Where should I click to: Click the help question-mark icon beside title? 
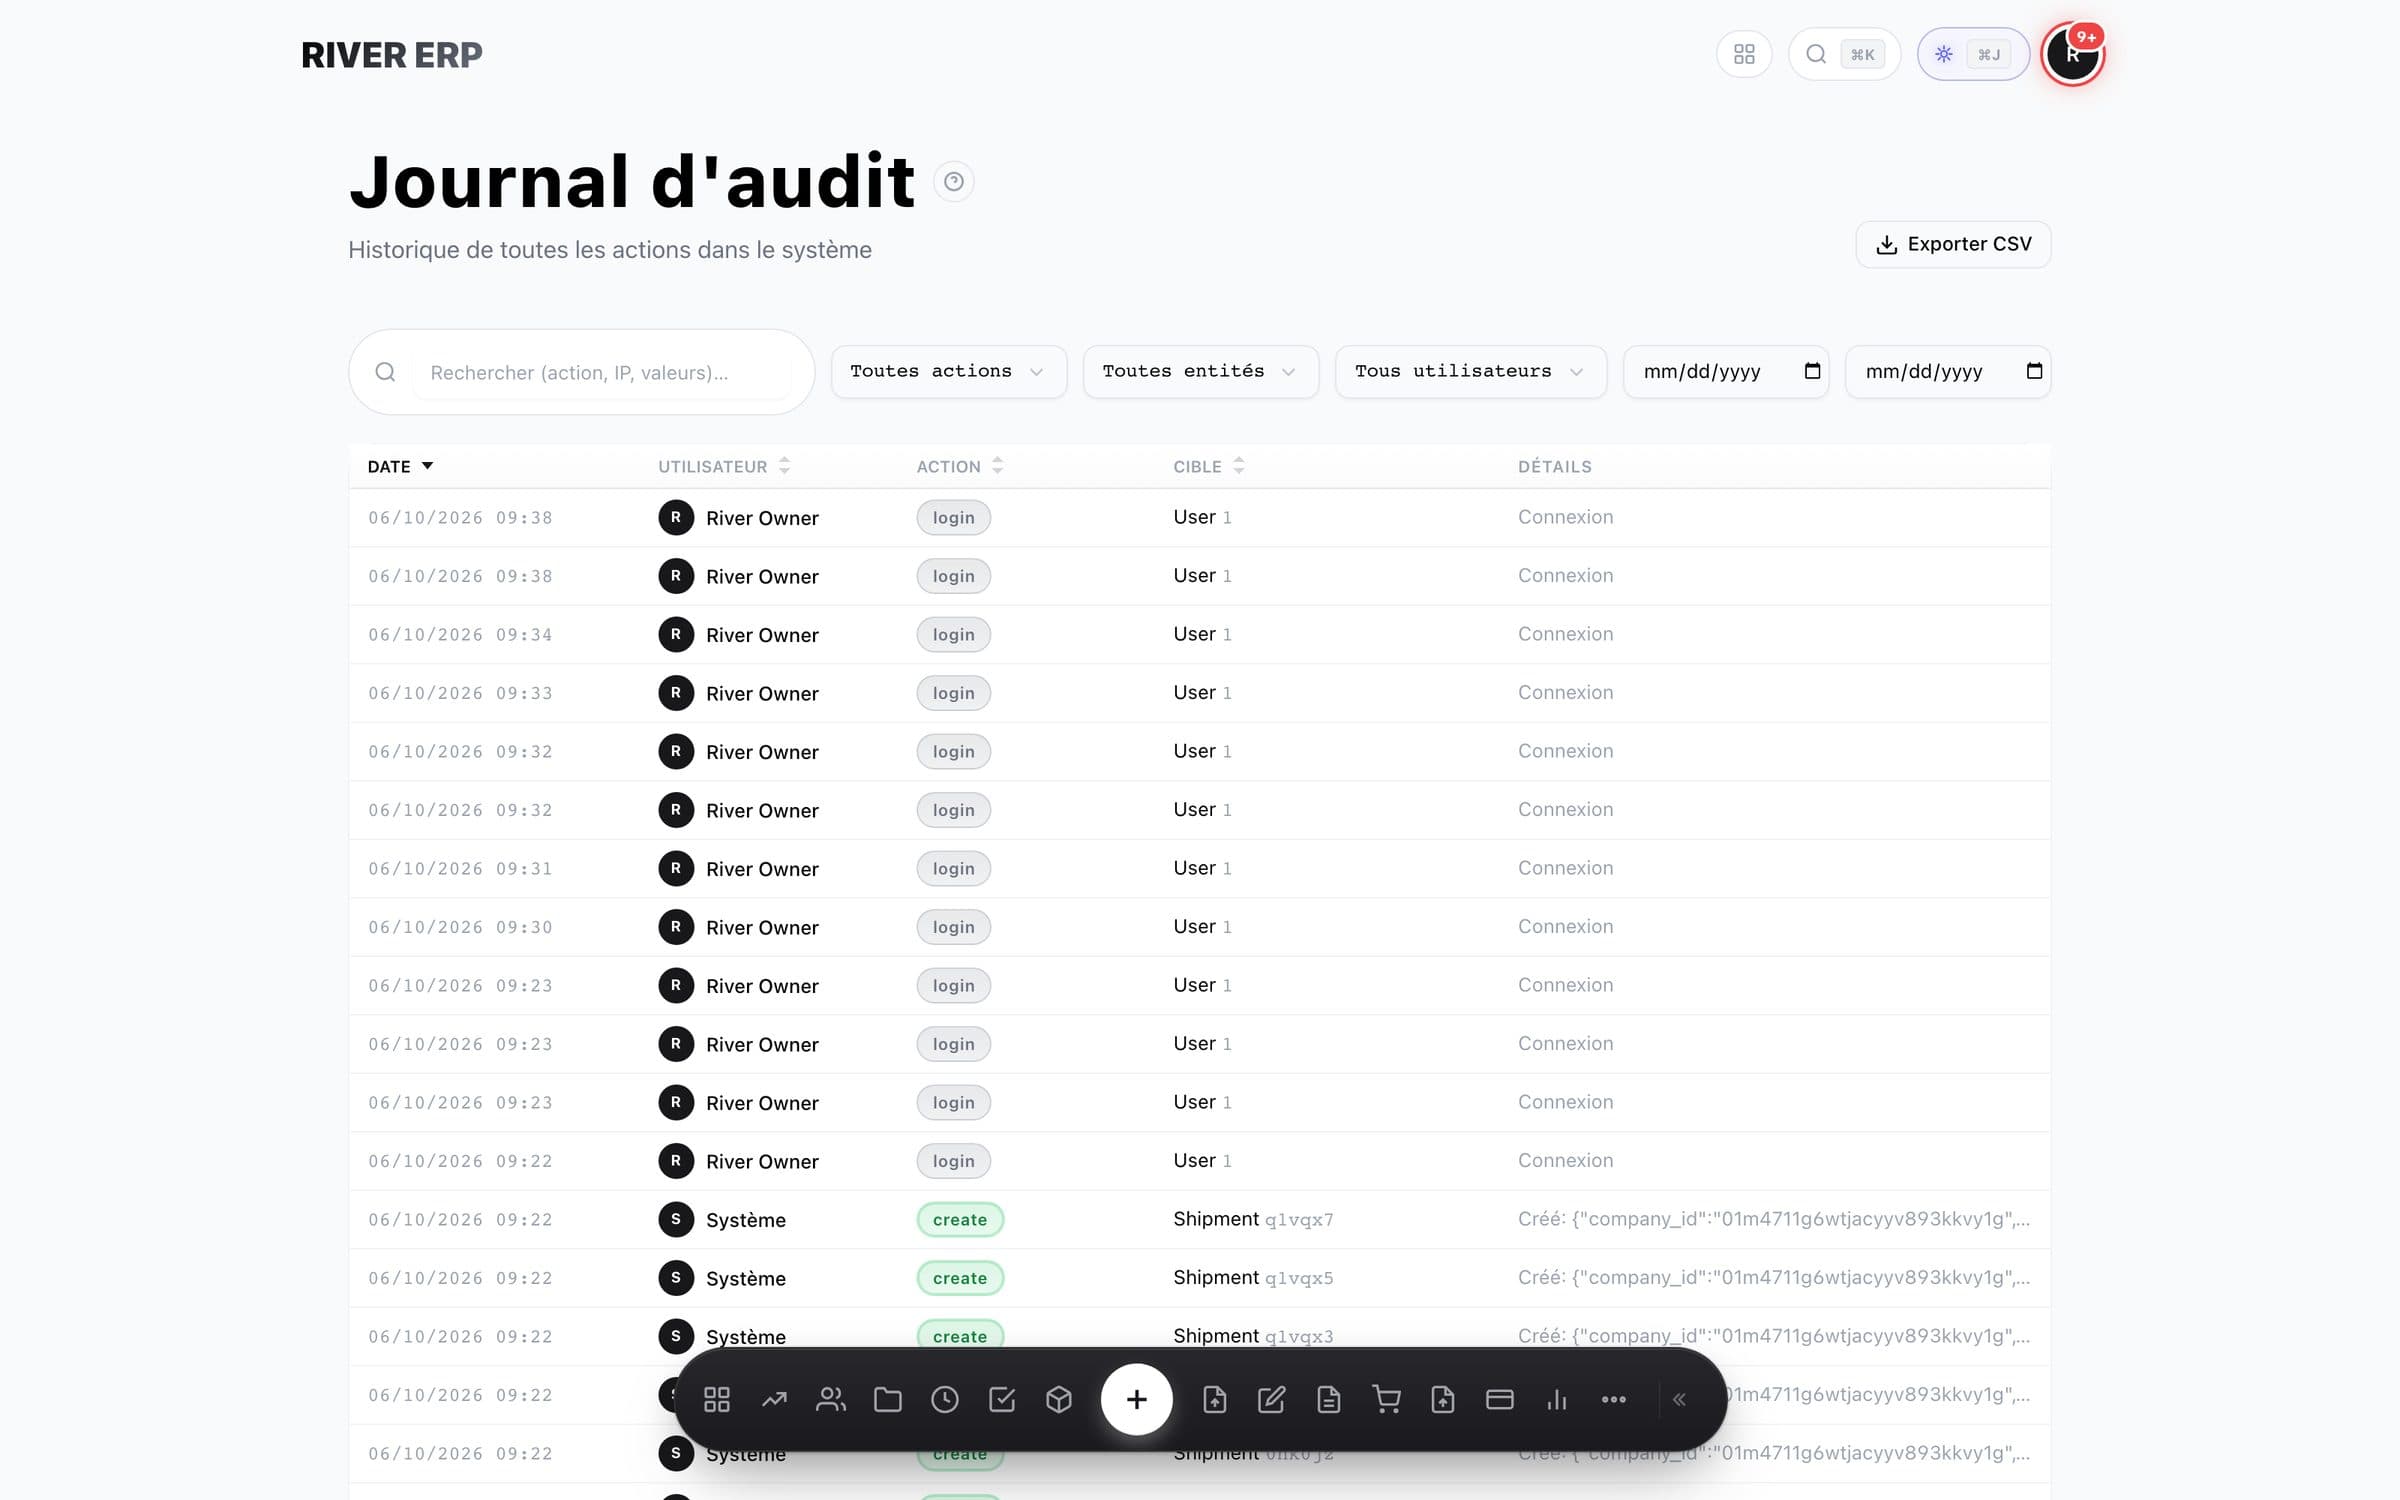(x=954, y=182)
